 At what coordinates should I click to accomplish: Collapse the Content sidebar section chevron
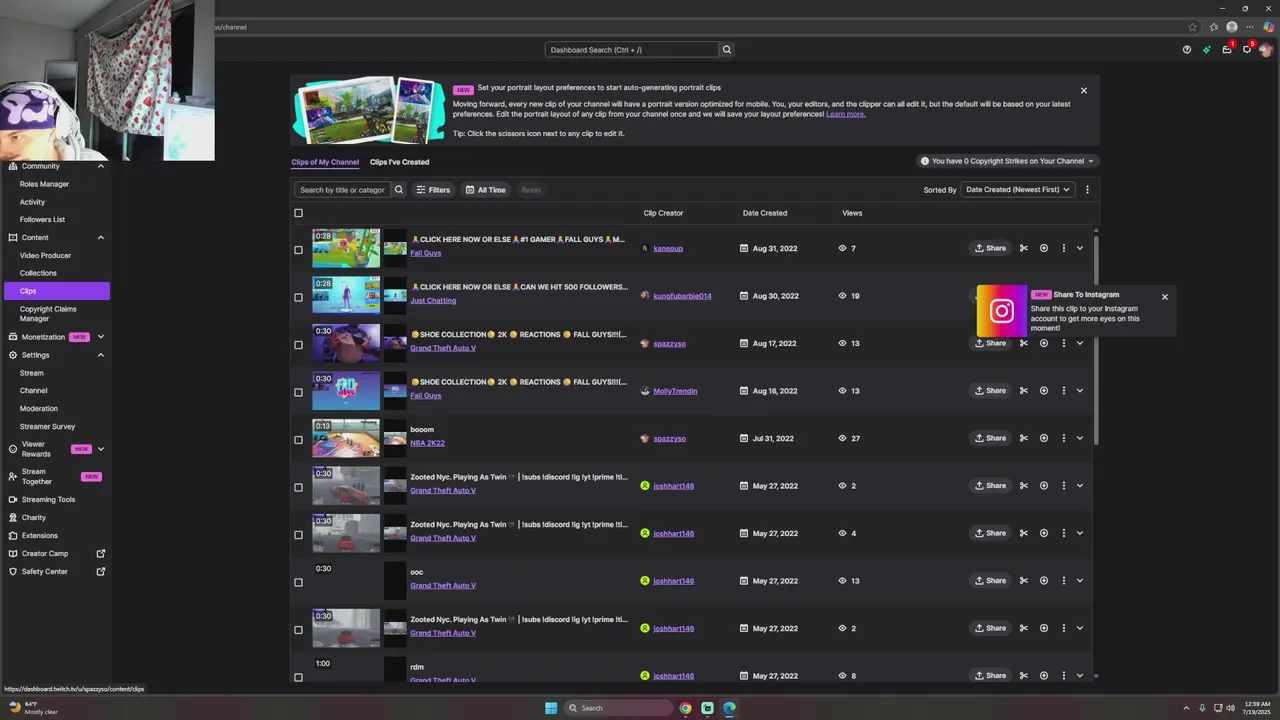point(101,238)
